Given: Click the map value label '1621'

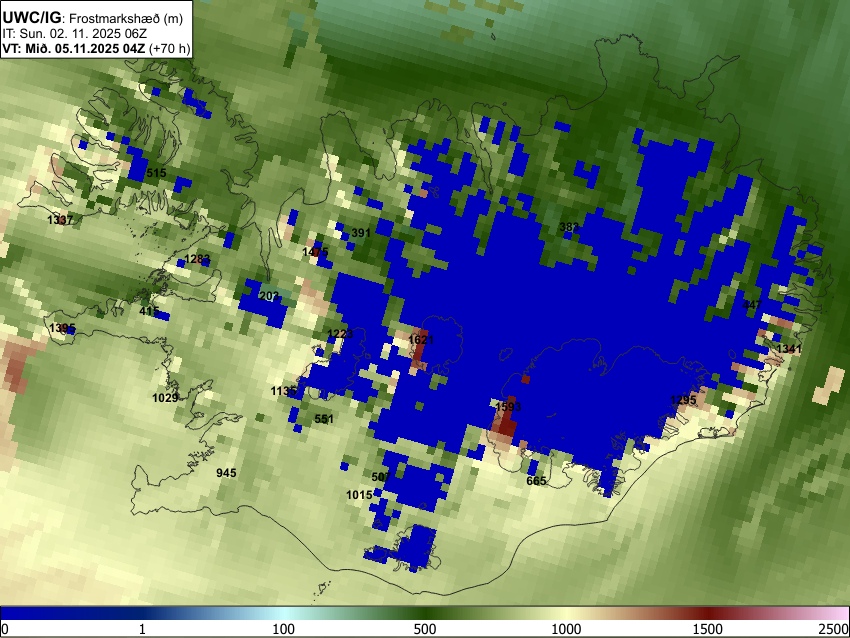Looking at the screenshot, I should pos(421,340).
